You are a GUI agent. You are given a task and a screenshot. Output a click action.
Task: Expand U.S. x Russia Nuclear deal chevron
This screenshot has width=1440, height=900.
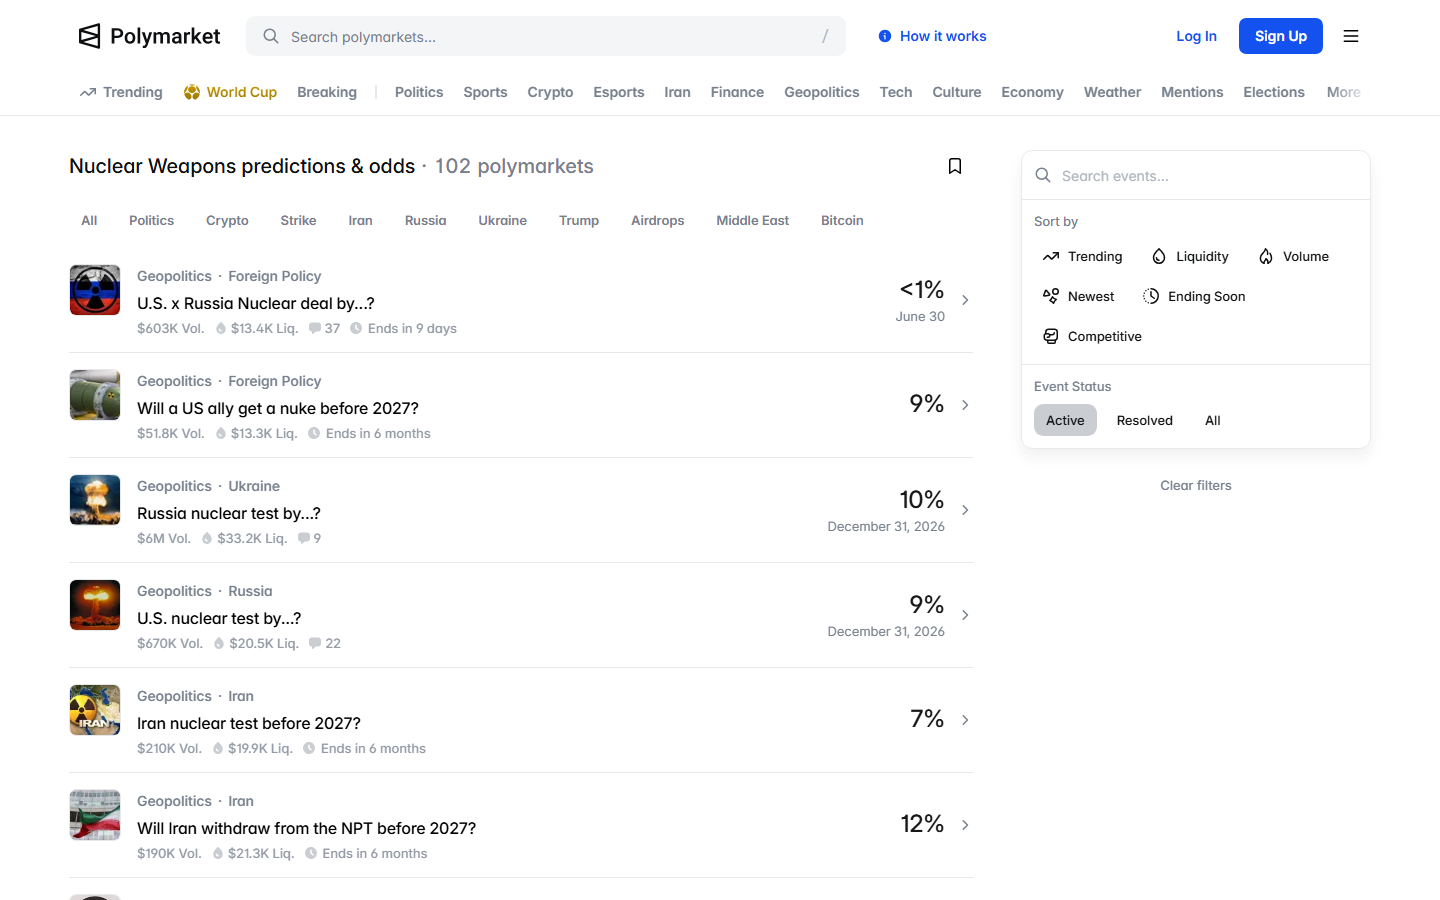point(965,300)
